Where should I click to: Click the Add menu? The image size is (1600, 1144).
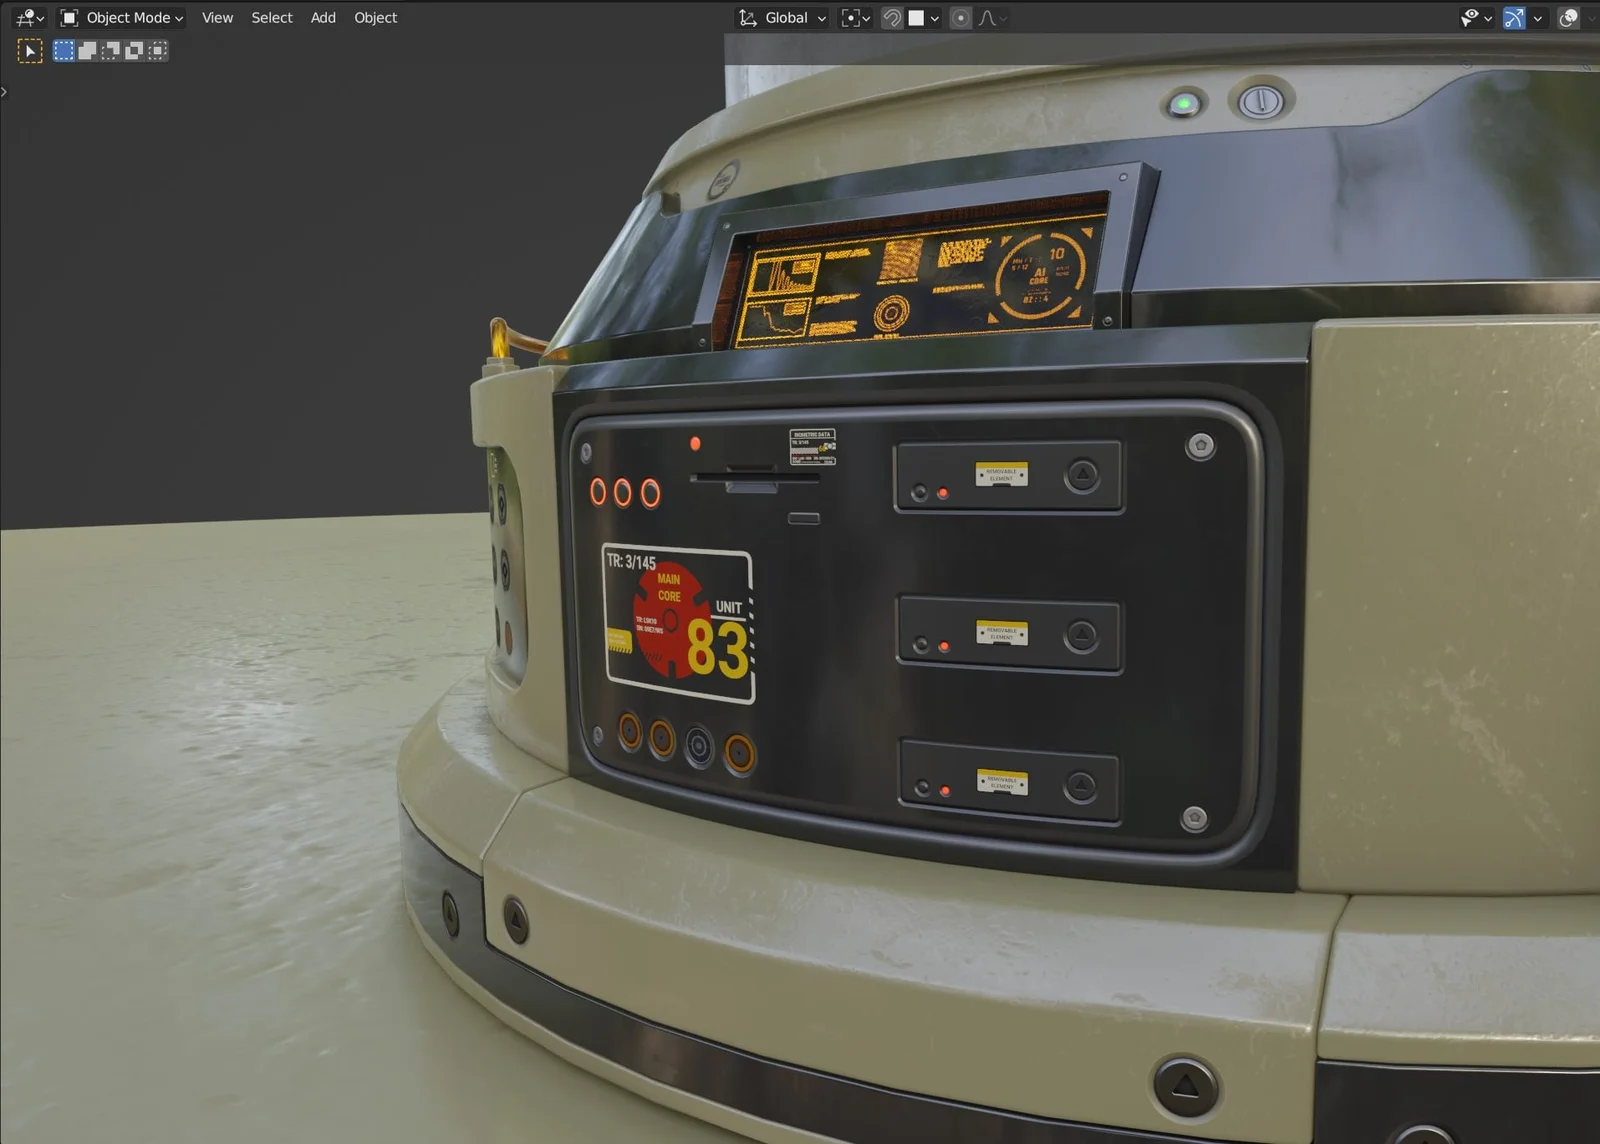(x=323, y=18)
